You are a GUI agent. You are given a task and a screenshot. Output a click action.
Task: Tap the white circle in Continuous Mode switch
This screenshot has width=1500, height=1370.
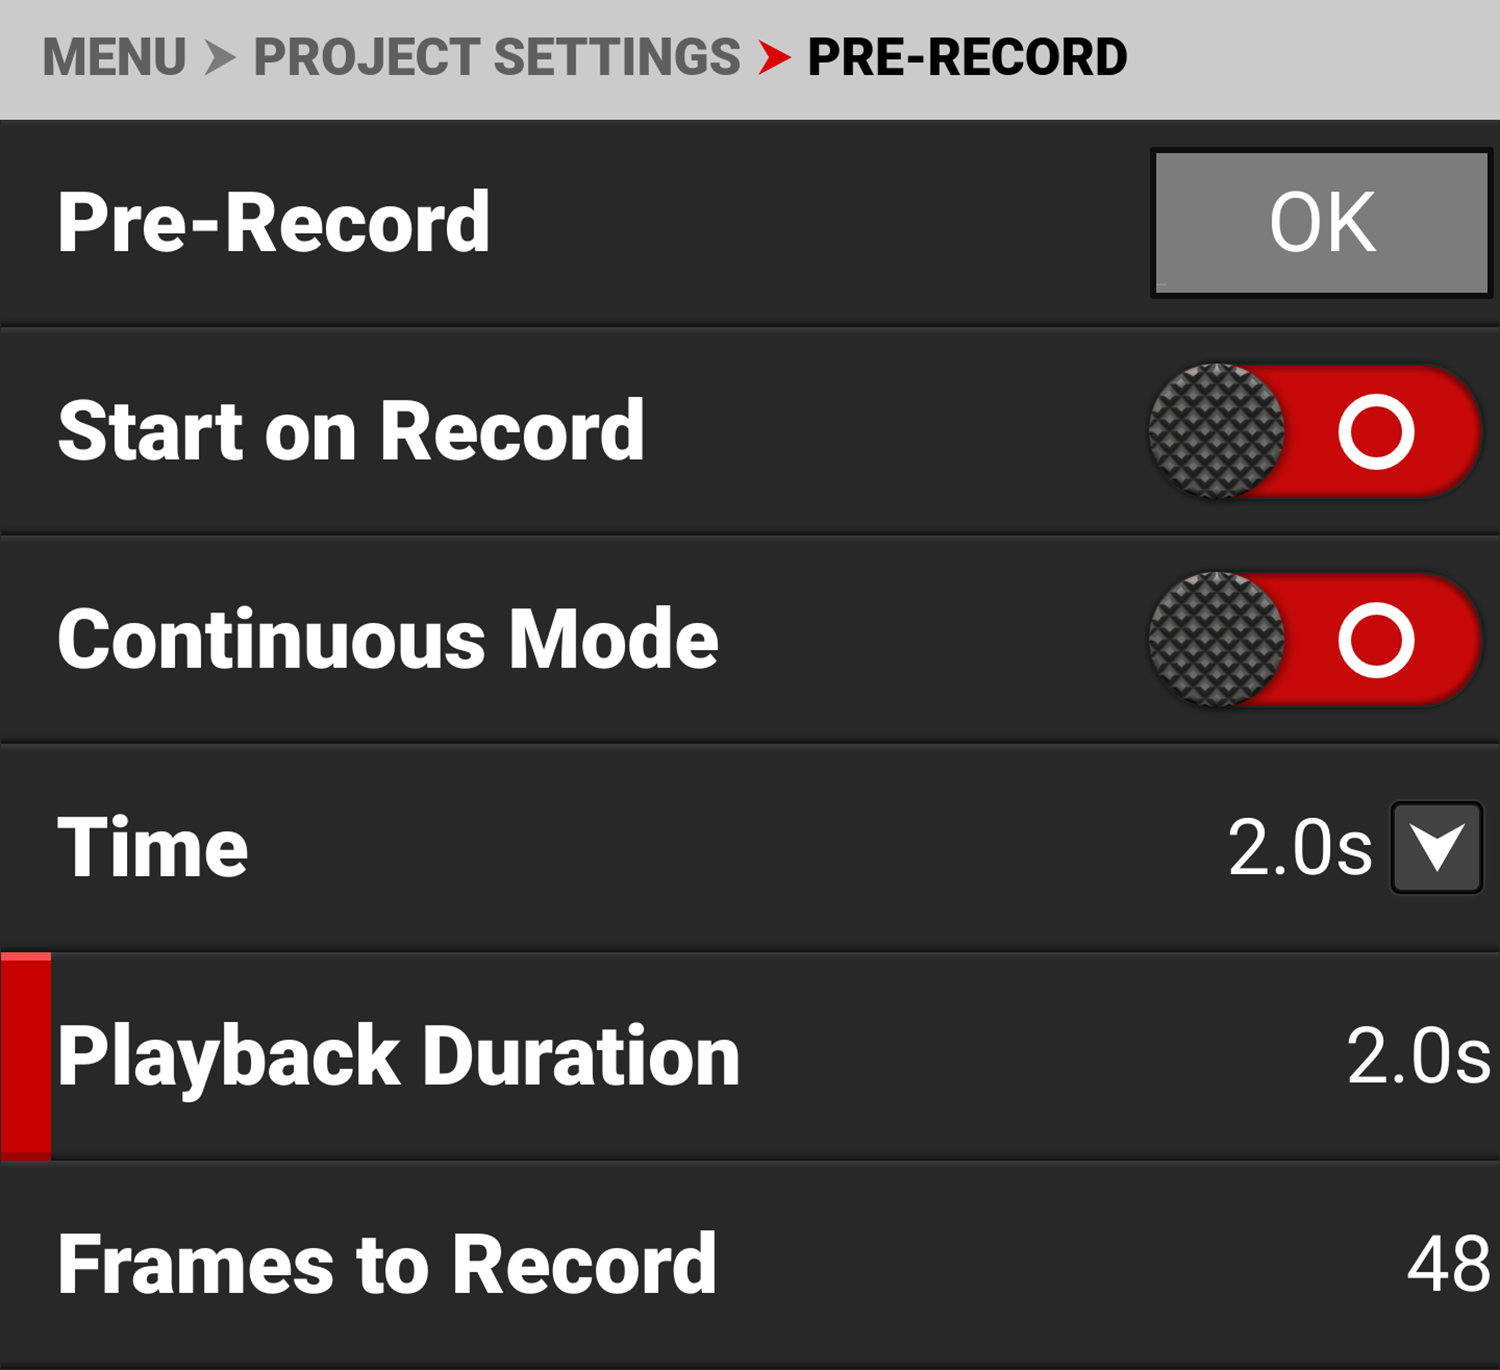pyautogui.click(x=1376, y=639)
